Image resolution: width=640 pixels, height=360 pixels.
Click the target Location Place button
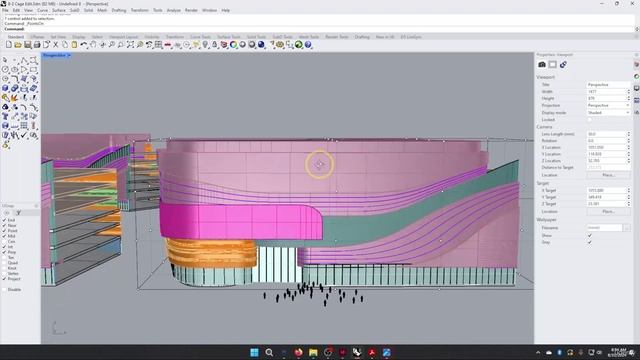click(x=608, y=211)
